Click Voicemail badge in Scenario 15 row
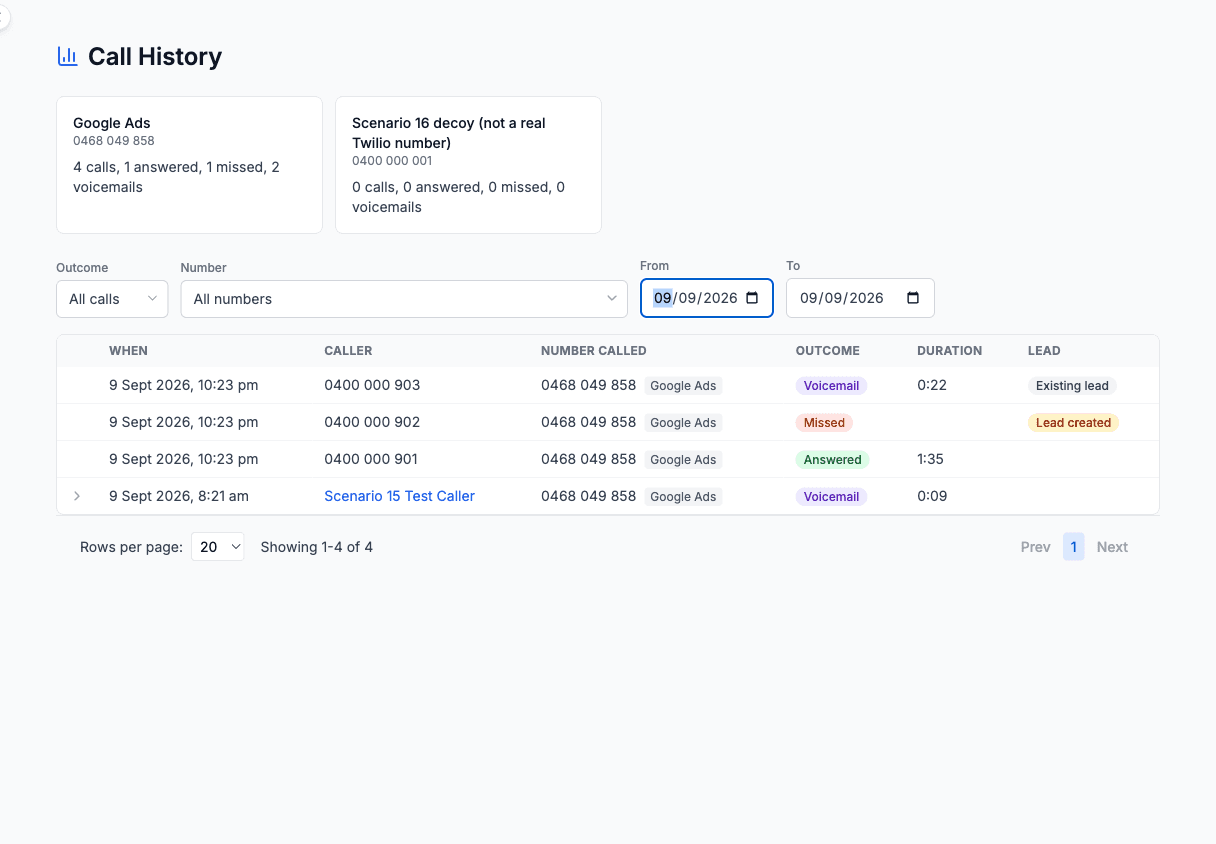 coord(831,496)
